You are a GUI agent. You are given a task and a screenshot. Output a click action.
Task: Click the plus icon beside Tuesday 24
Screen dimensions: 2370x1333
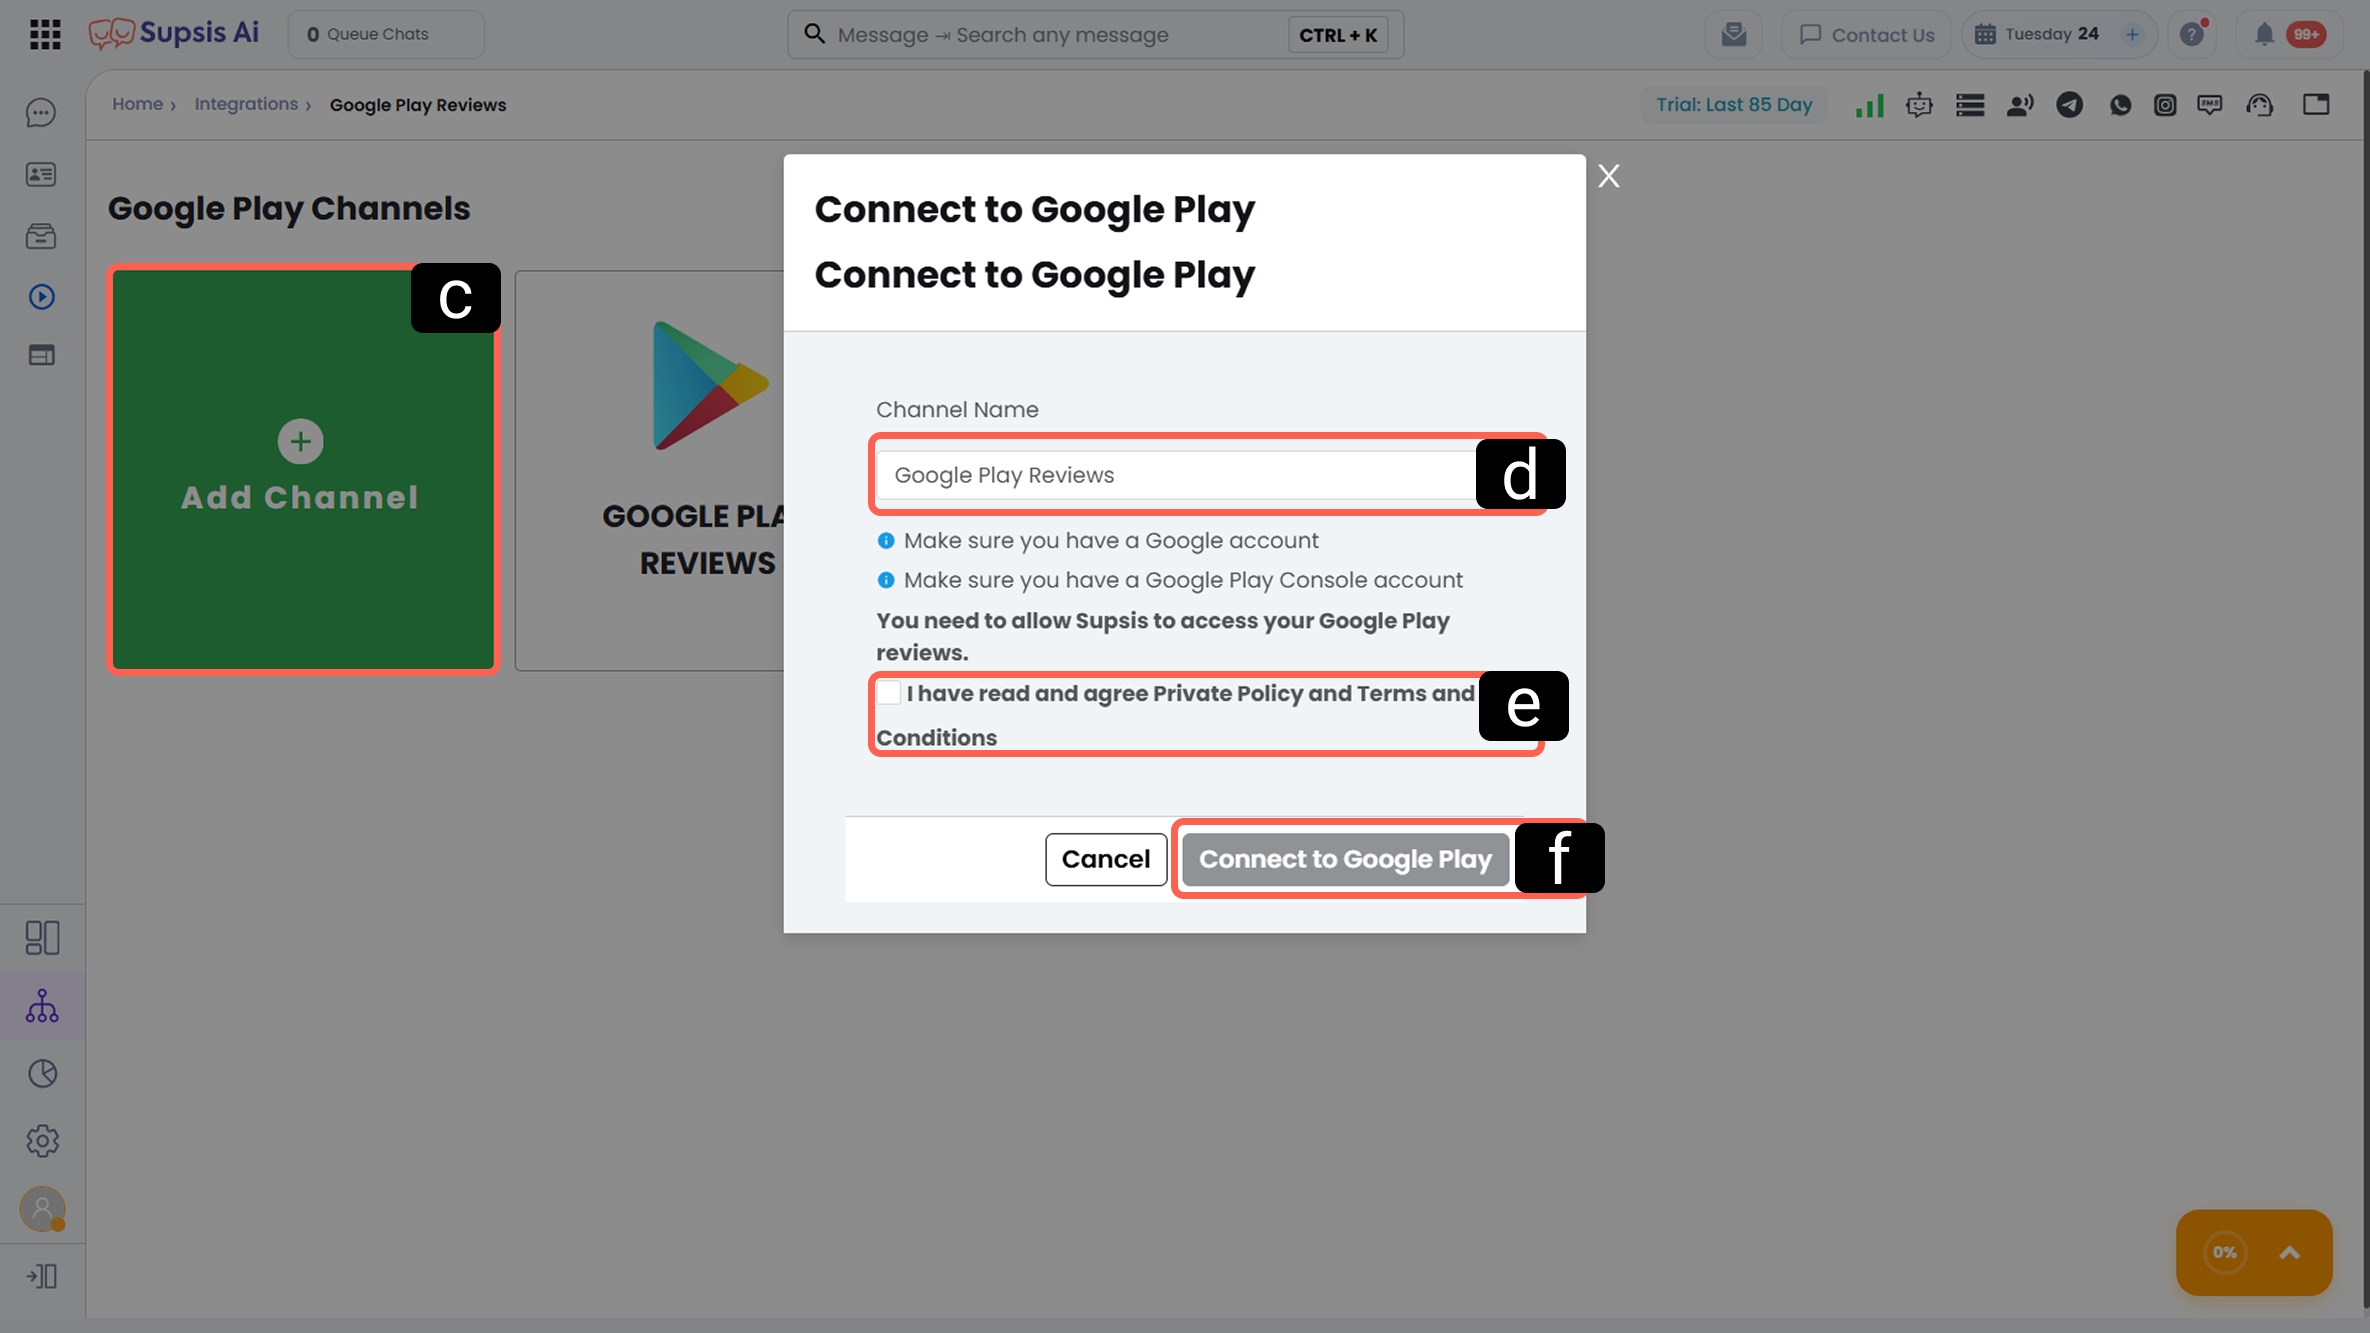[2132, 34]
